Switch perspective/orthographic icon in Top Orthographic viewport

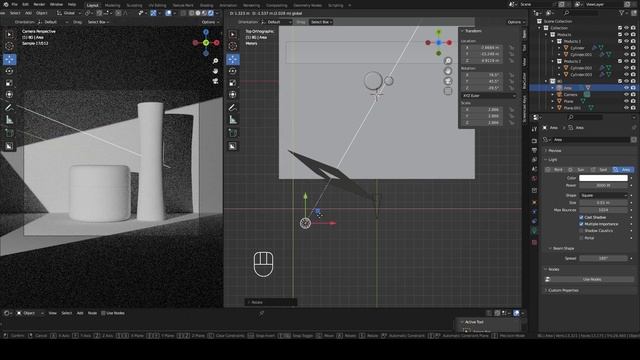448,91
